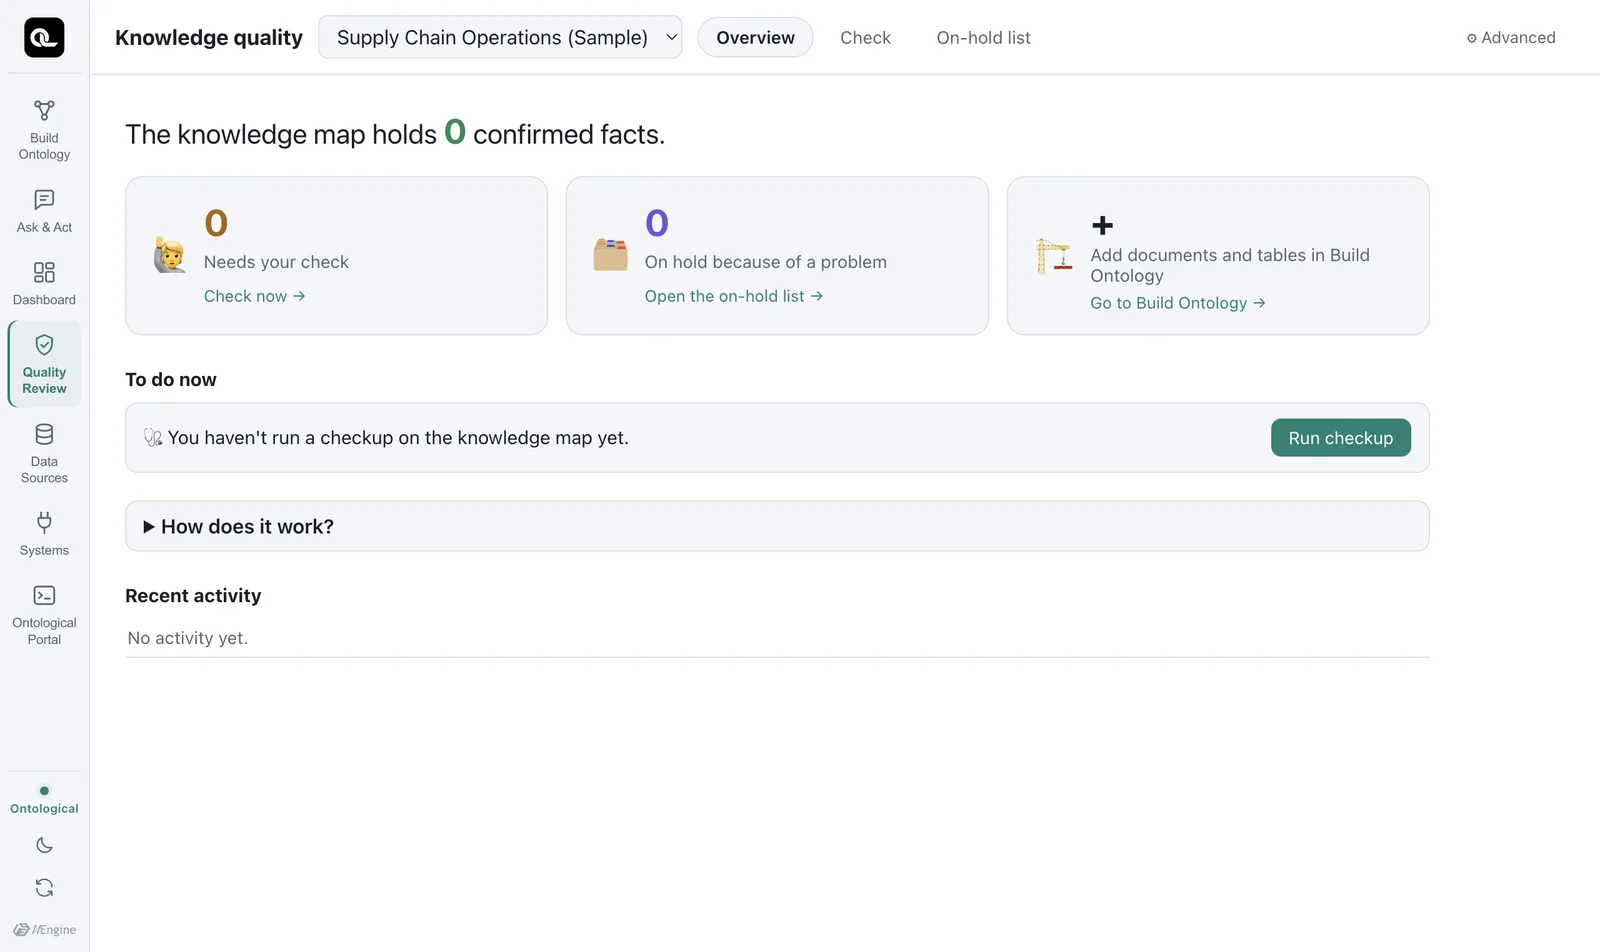This screenshot has width=1600, height=952.
Task: Click the plus icon in add-documents card
Action: click(x=1102, y=225)
